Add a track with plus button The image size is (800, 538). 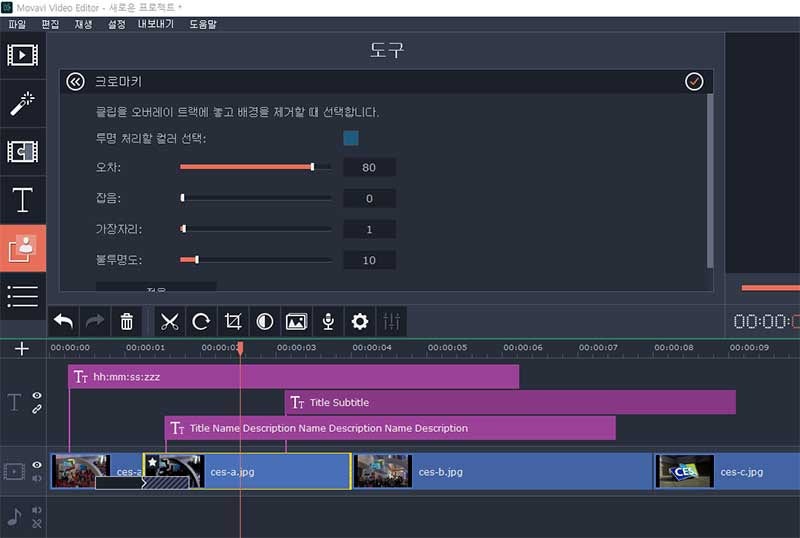tap(22, 349)
